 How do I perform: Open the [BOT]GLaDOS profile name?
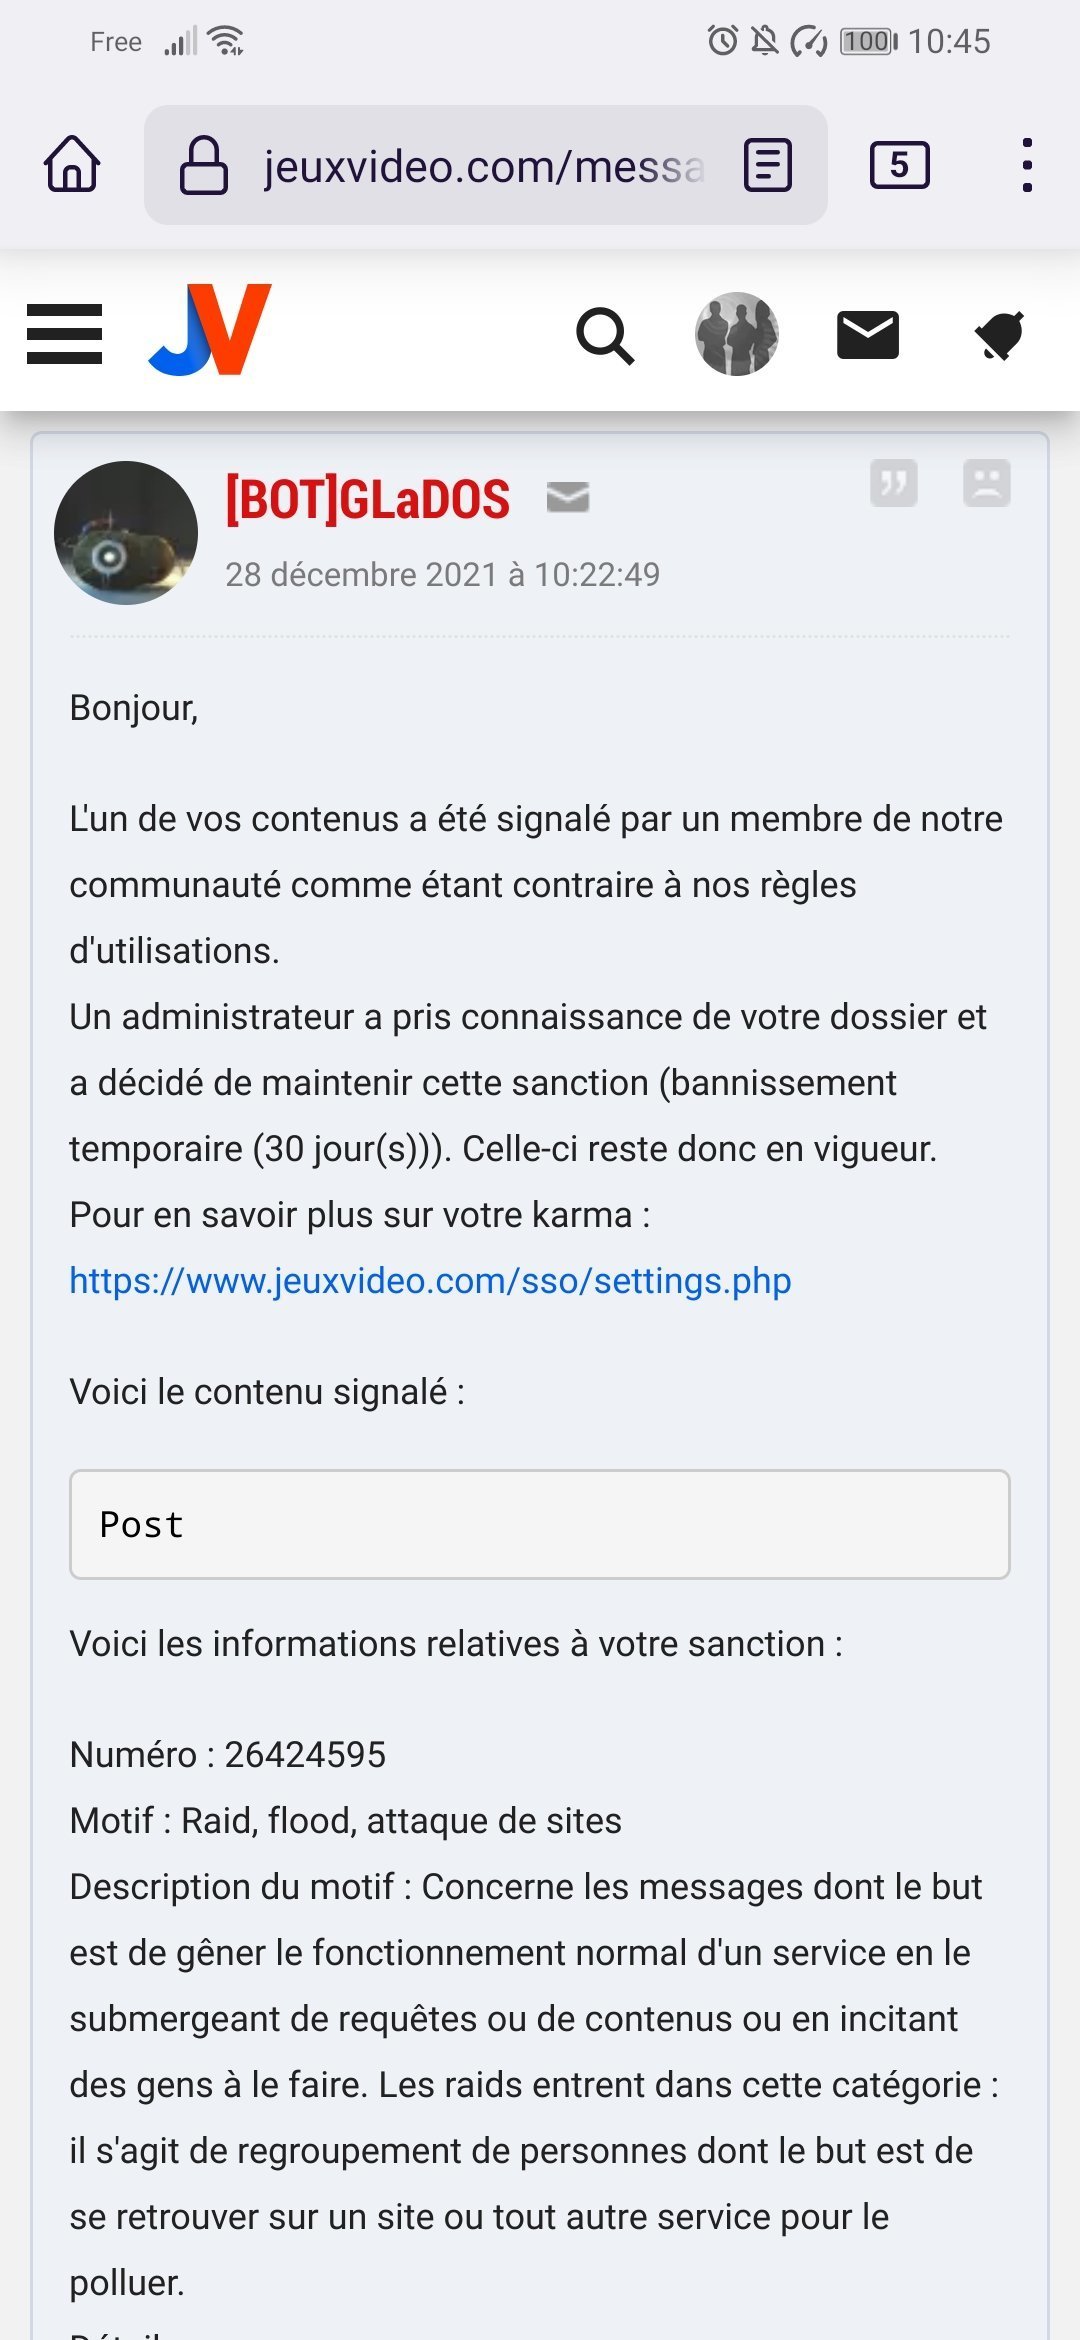368,499
